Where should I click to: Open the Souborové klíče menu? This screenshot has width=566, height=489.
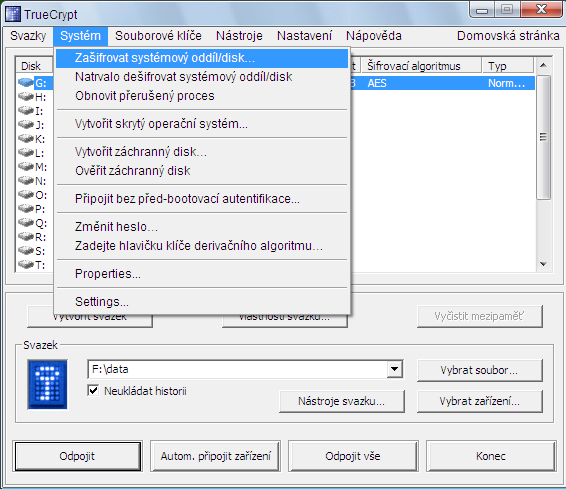pyautogui.click(x=158, y=36)
